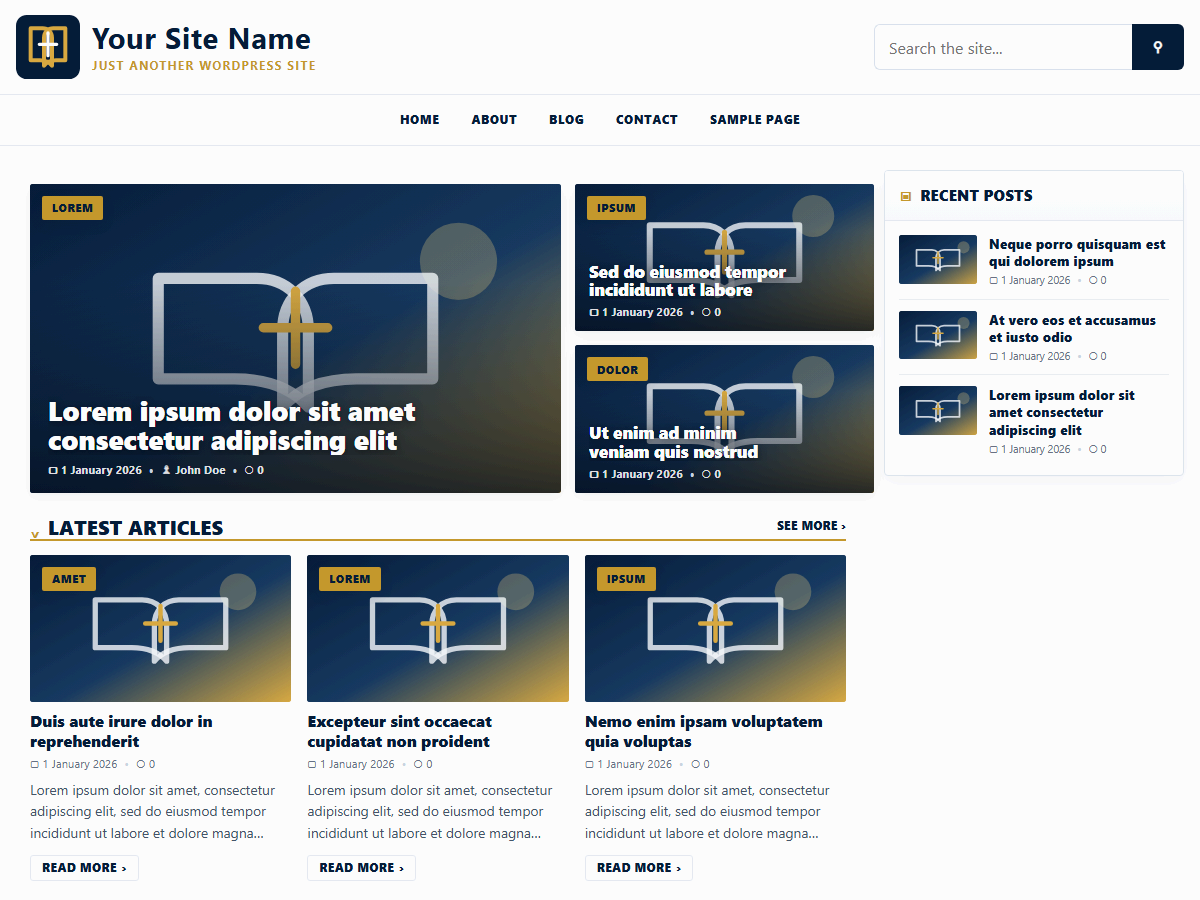Click comment count under Duis aute article
The image size is (1200, 900).
pos(146,764)
